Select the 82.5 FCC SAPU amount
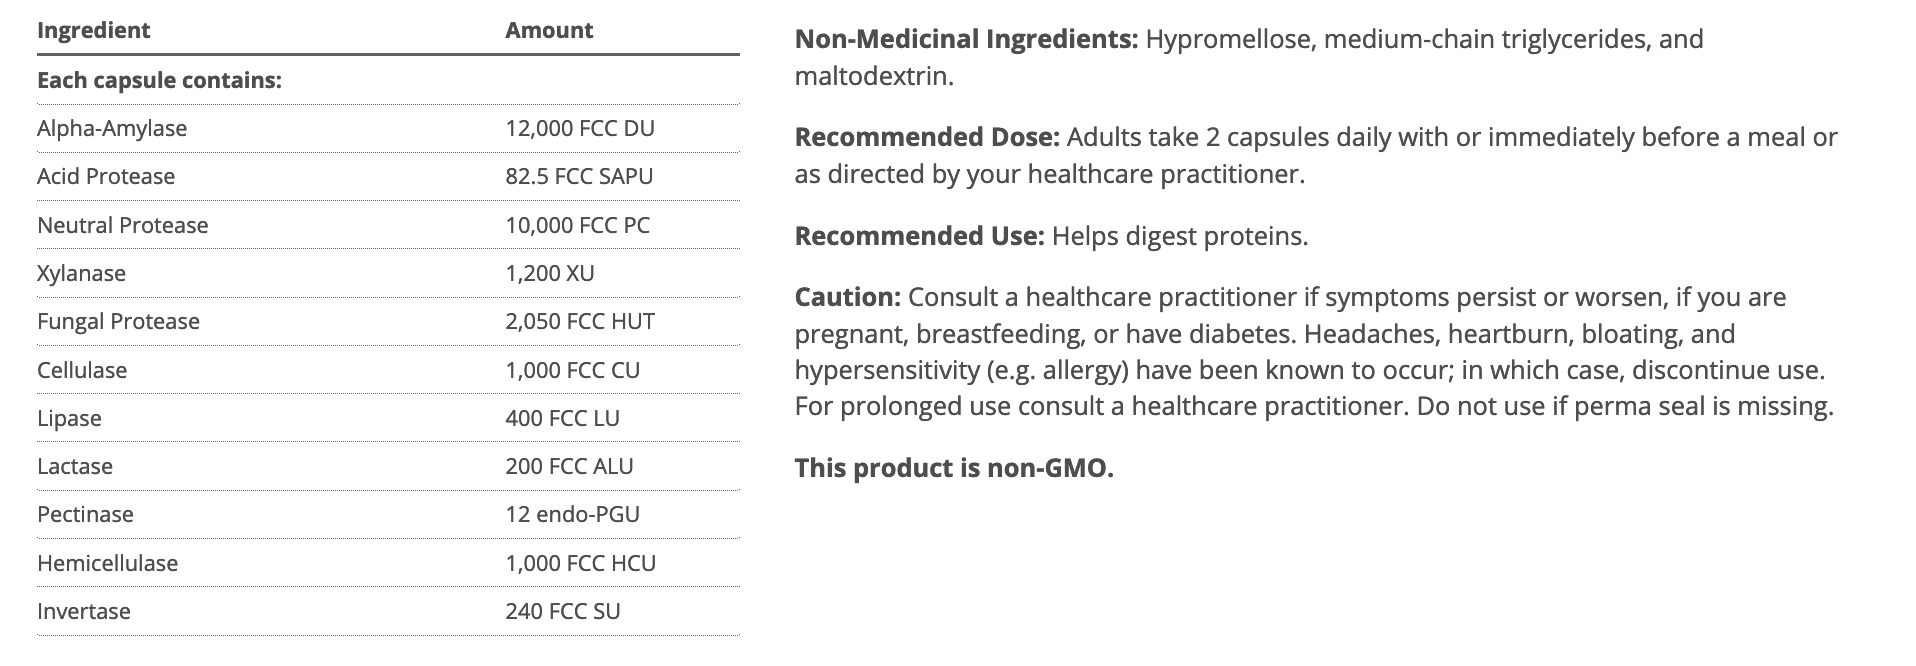 (x=579, y=176)
